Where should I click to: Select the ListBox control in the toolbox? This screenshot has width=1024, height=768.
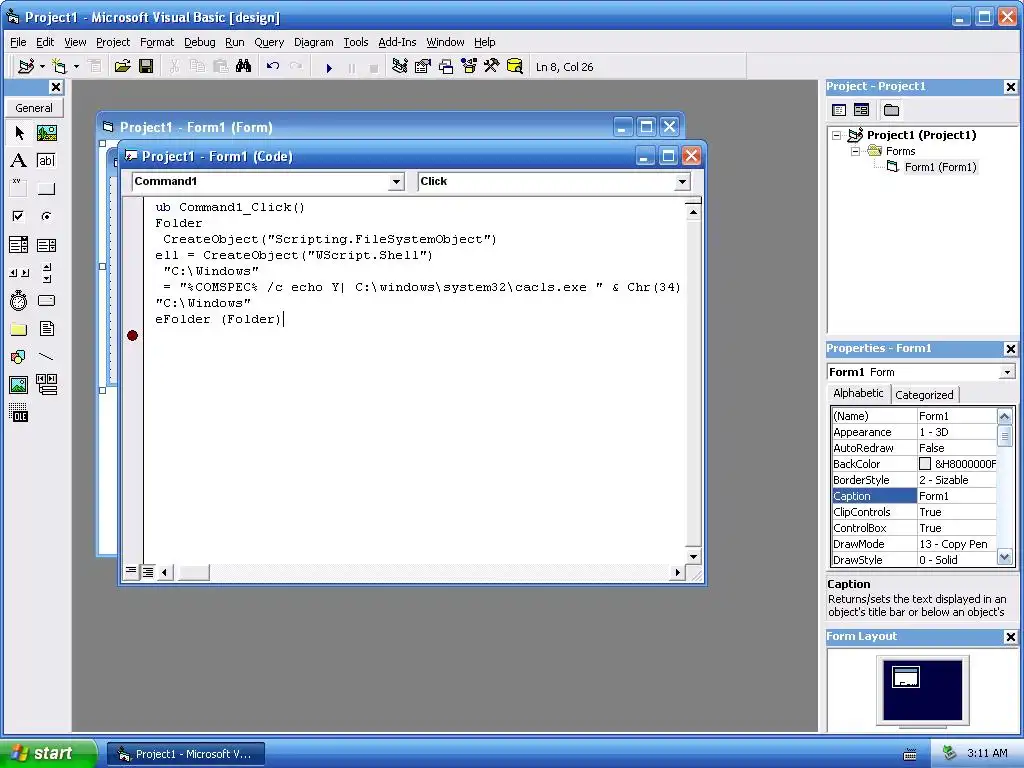click(46, 245)
